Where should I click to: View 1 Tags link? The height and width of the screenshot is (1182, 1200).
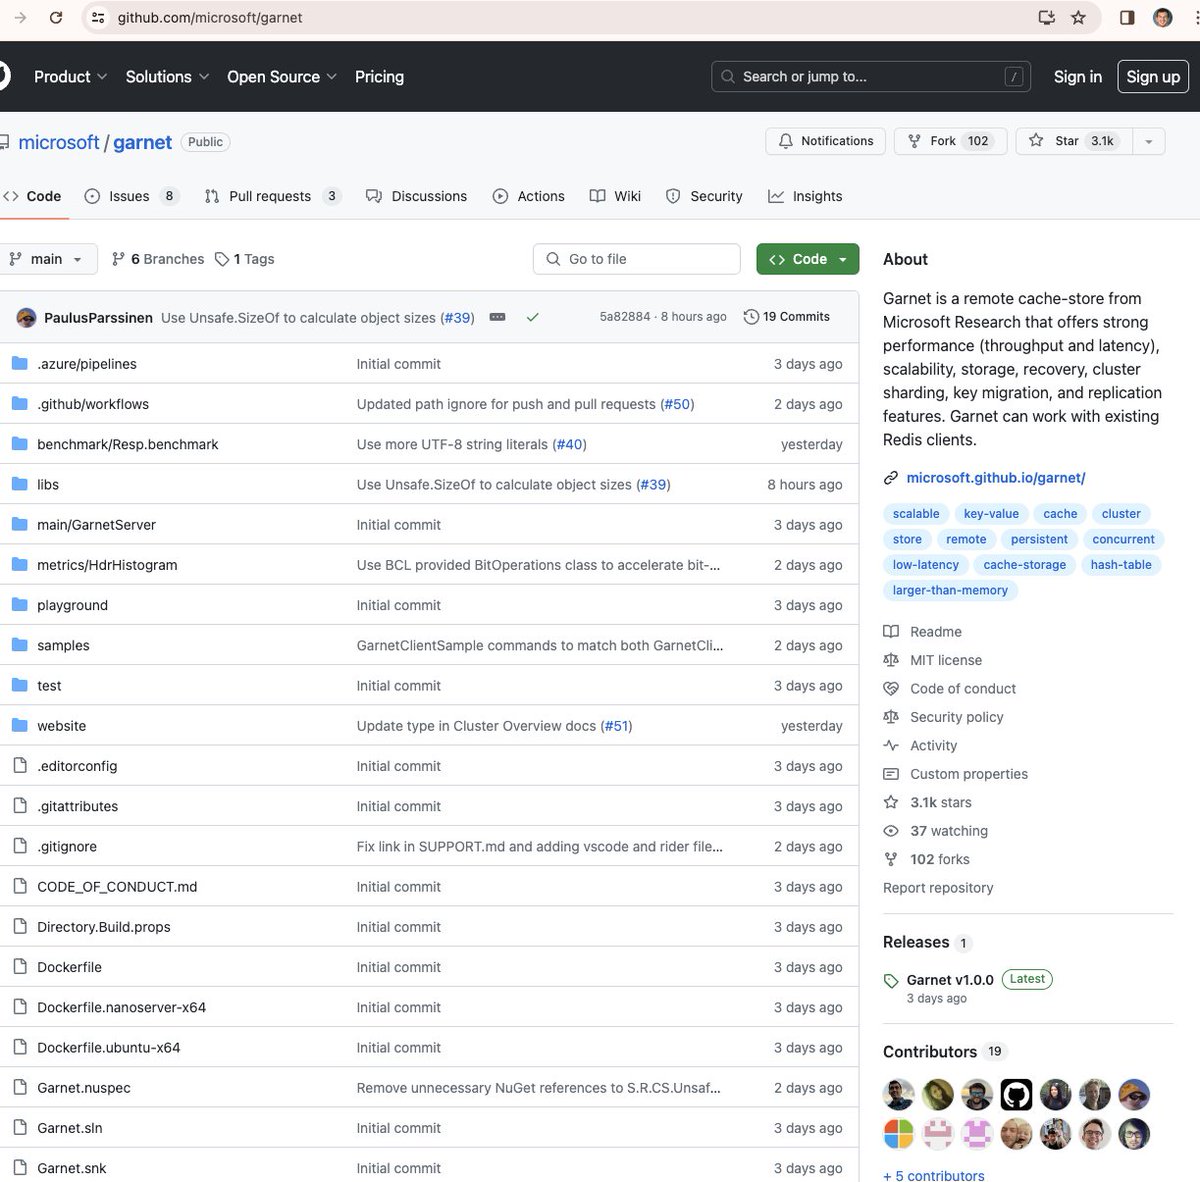[245, 259]
